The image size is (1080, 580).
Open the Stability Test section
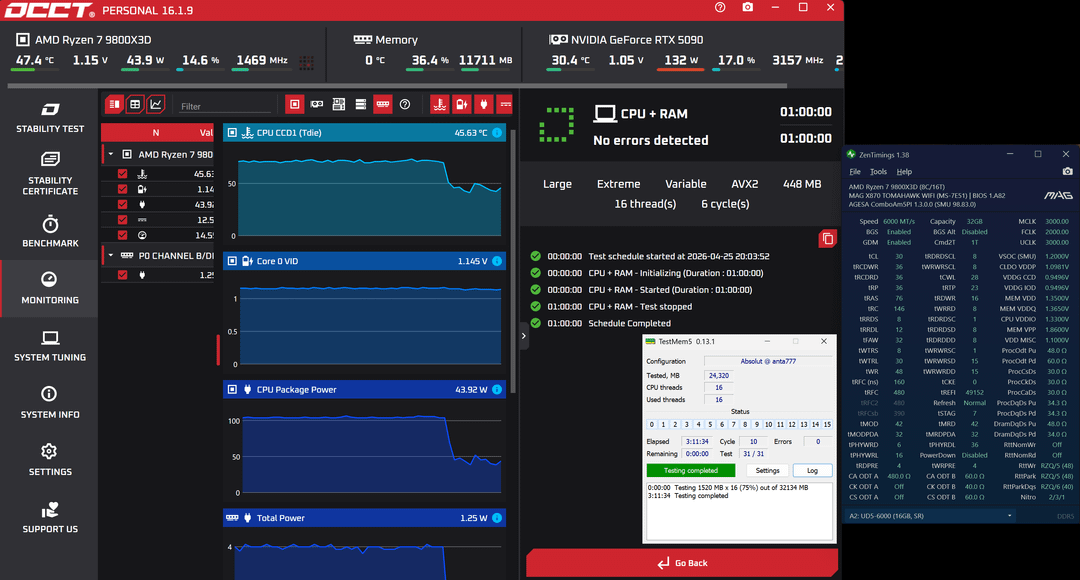pos(50,117)
